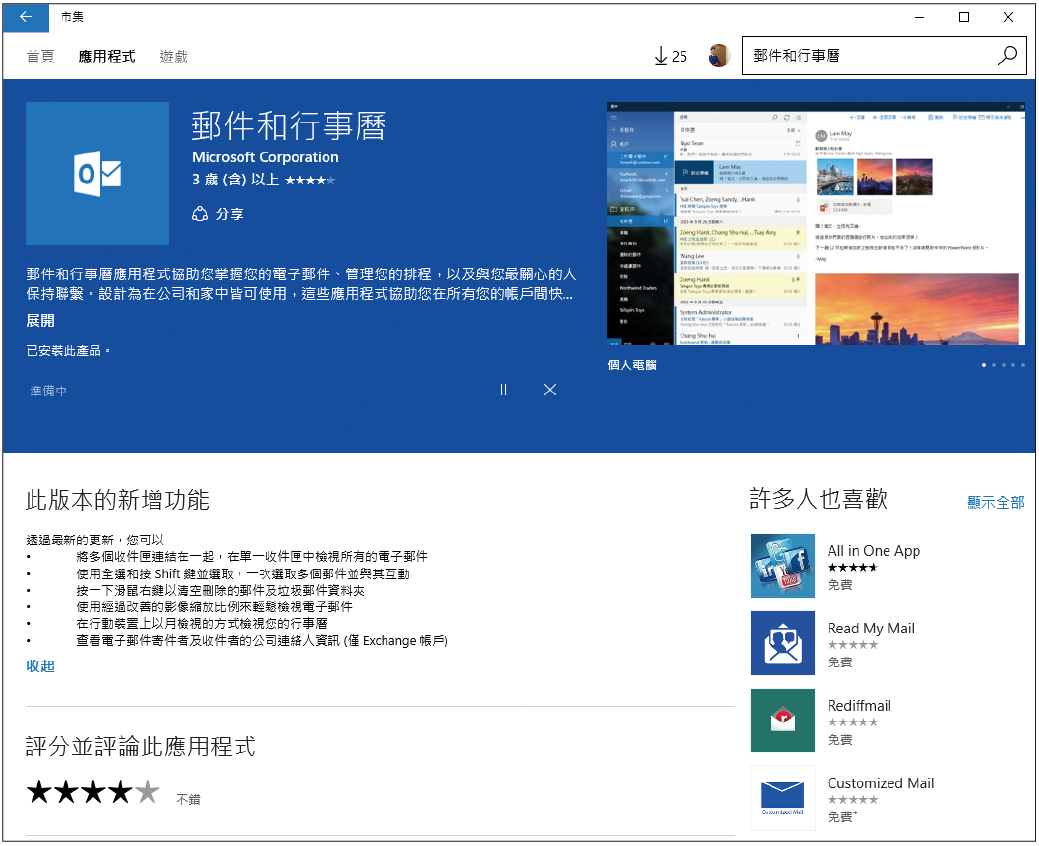Switch to the 遊戲 tab
Screen dimensions: 1039x846
tap(174, 56)
